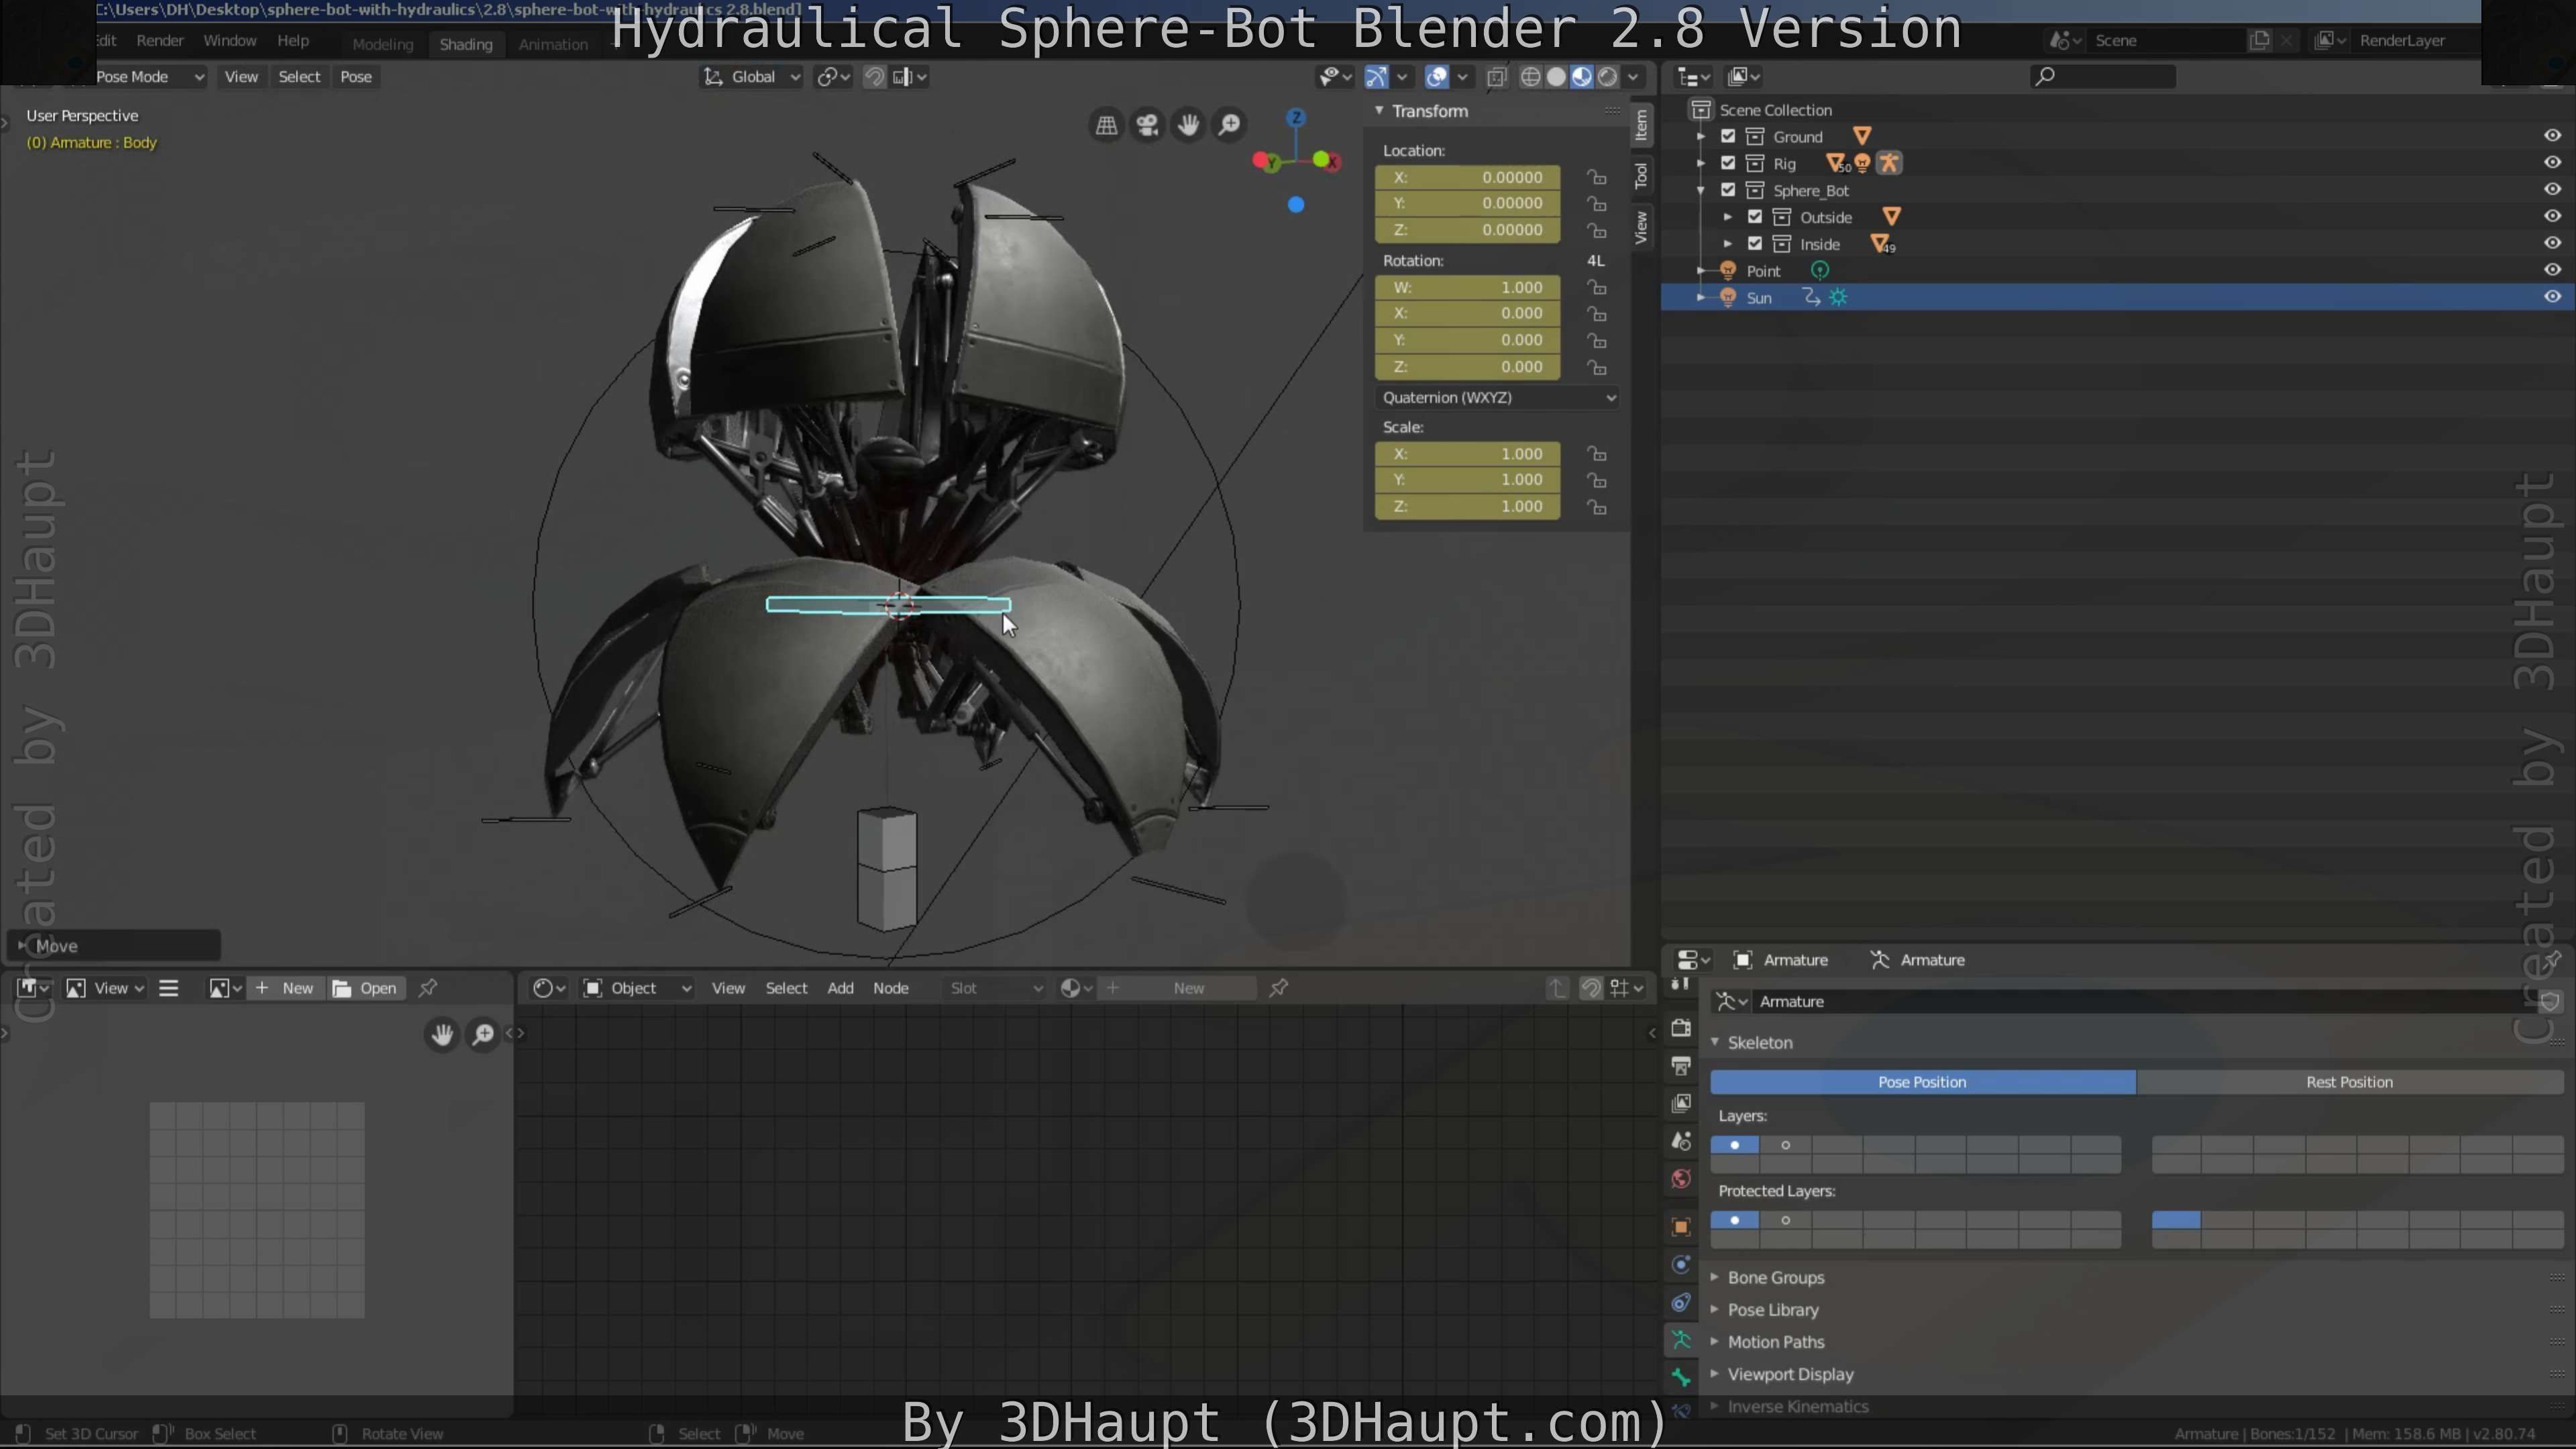Open Output properties tab icon
The height and width of the screenshot is (1449, 2576).
pos(1681,1066)
